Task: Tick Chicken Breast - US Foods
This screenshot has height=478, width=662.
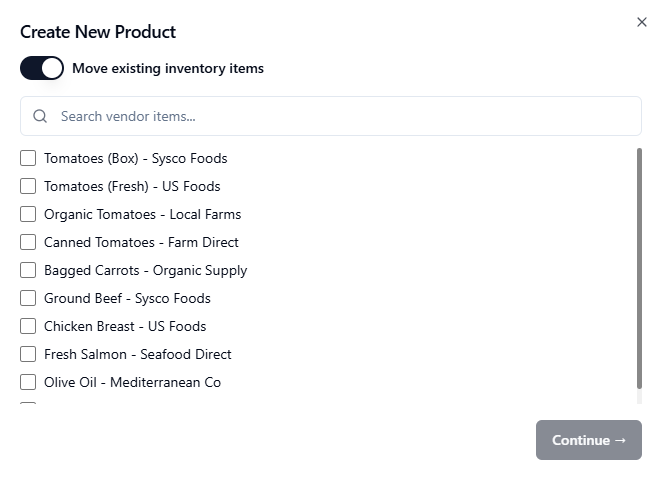Action: coord(28,326)
